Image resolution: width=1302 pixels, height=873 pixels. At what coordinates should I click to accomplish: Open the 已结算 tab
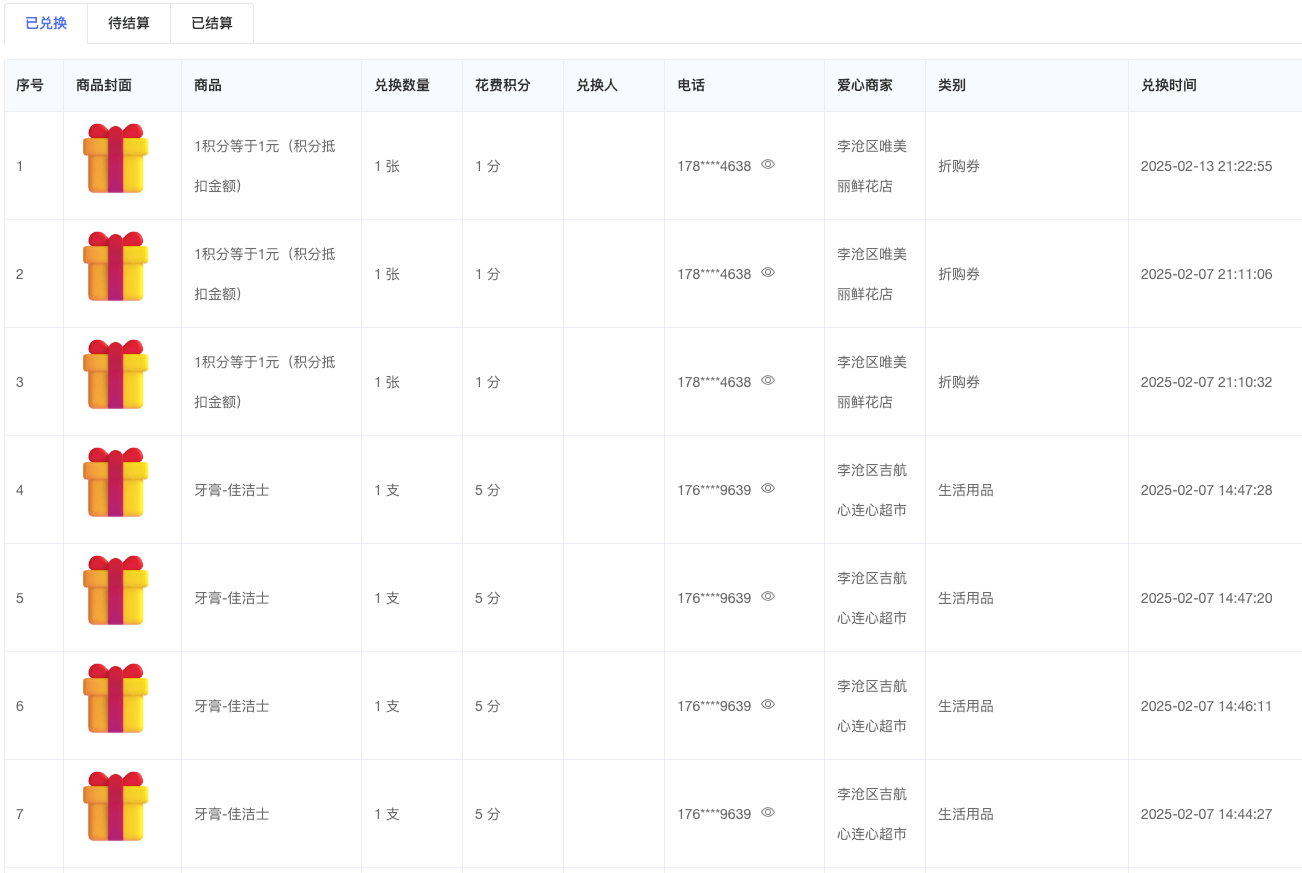[212, 23]
